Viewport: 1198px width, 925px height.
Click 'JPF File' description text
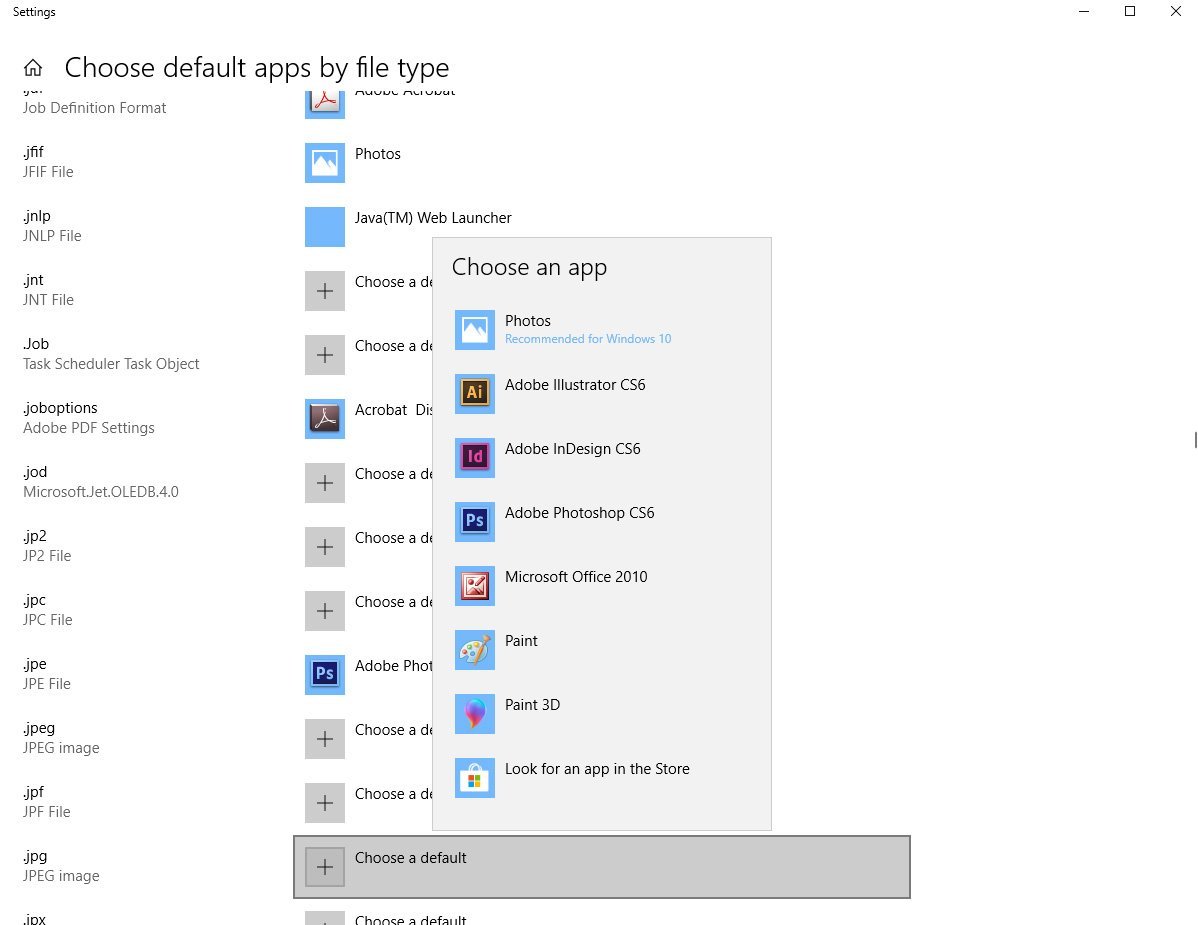pos(47,812)
